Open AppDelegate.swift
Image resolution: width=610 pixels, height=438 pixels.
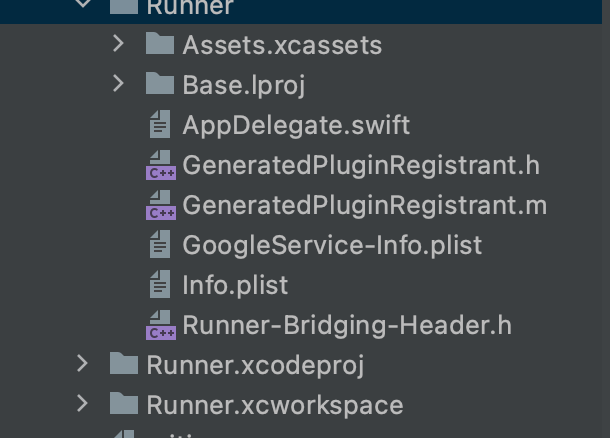pyautogui.click(x=296, y=126)
